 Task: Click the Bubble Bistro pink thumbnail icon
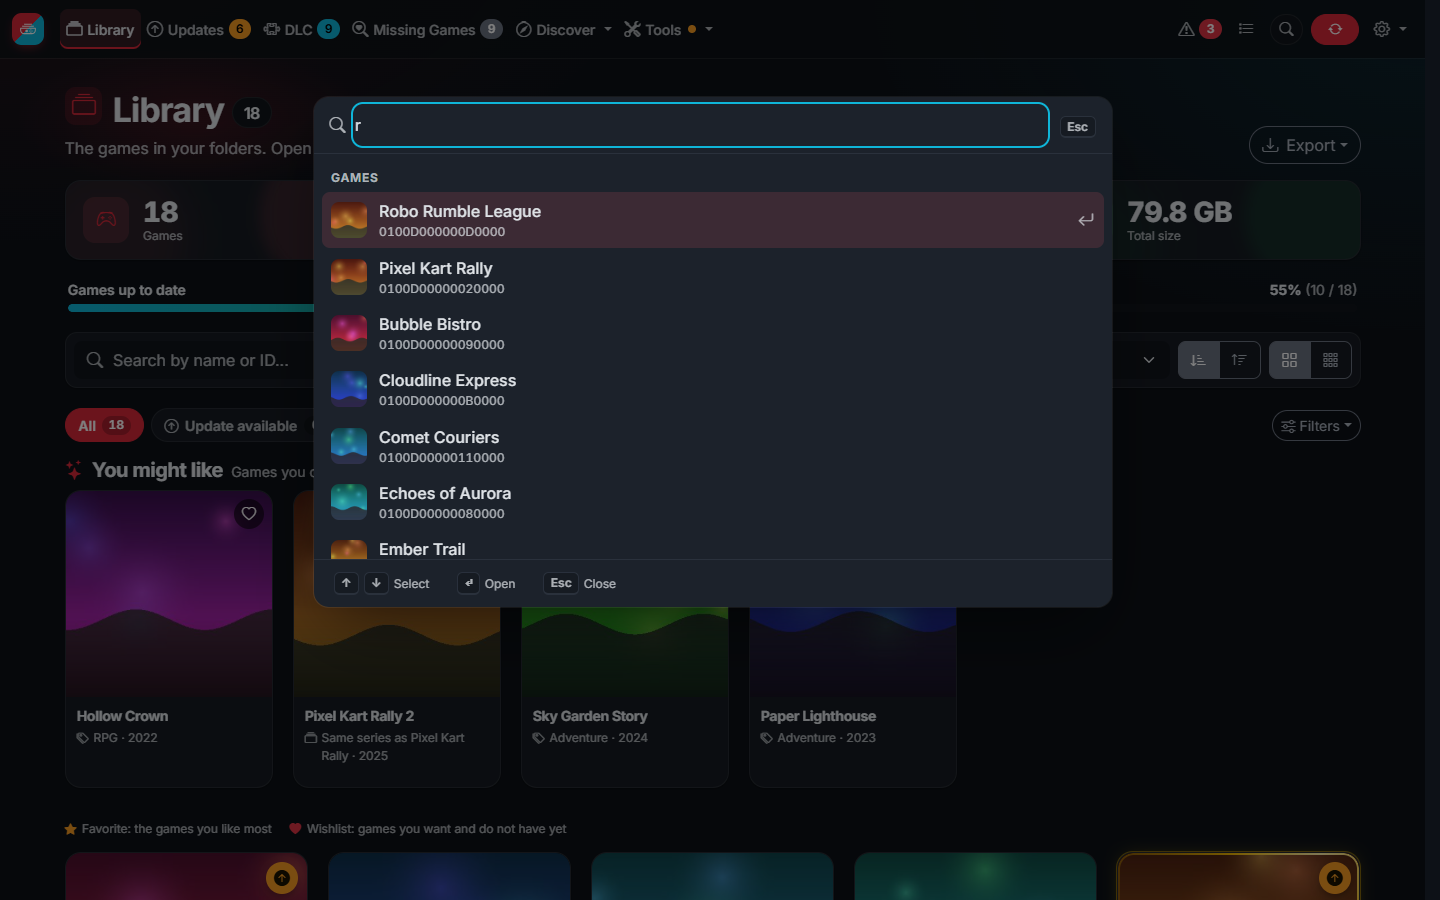tap(349, 333)
